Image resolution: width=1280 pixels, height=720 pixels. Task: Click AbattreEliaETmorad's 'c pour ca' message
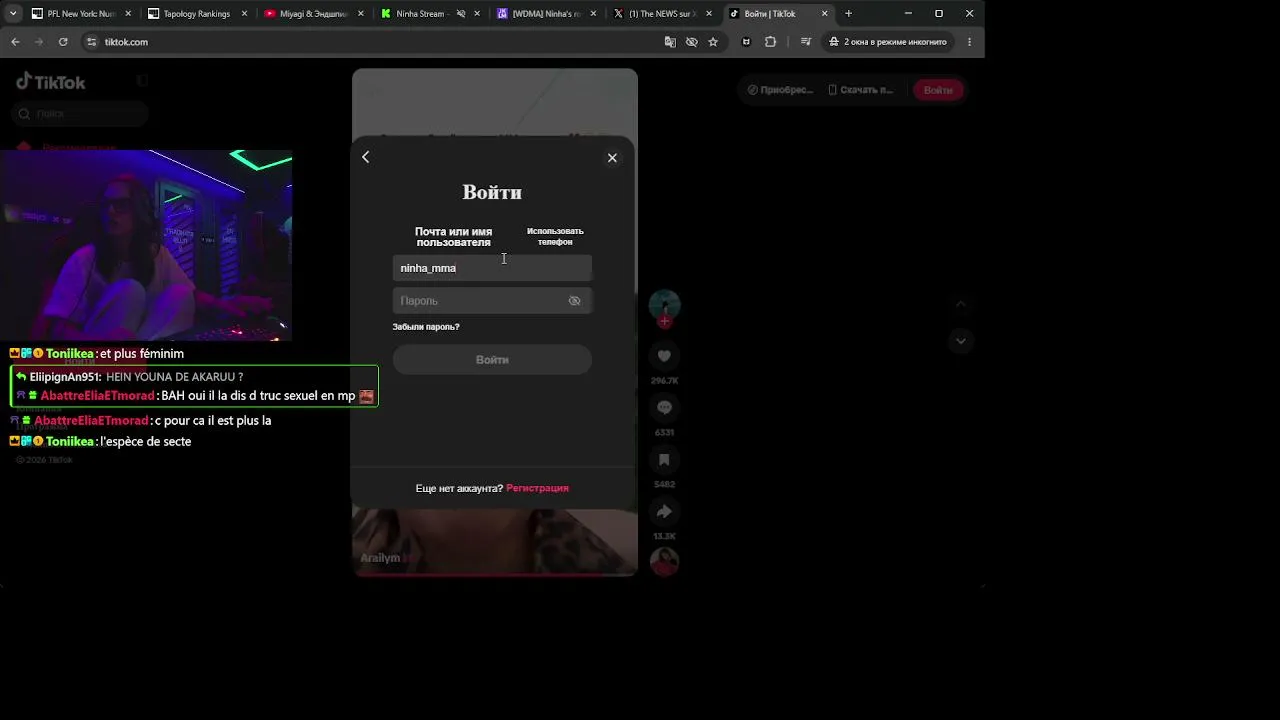141,421
